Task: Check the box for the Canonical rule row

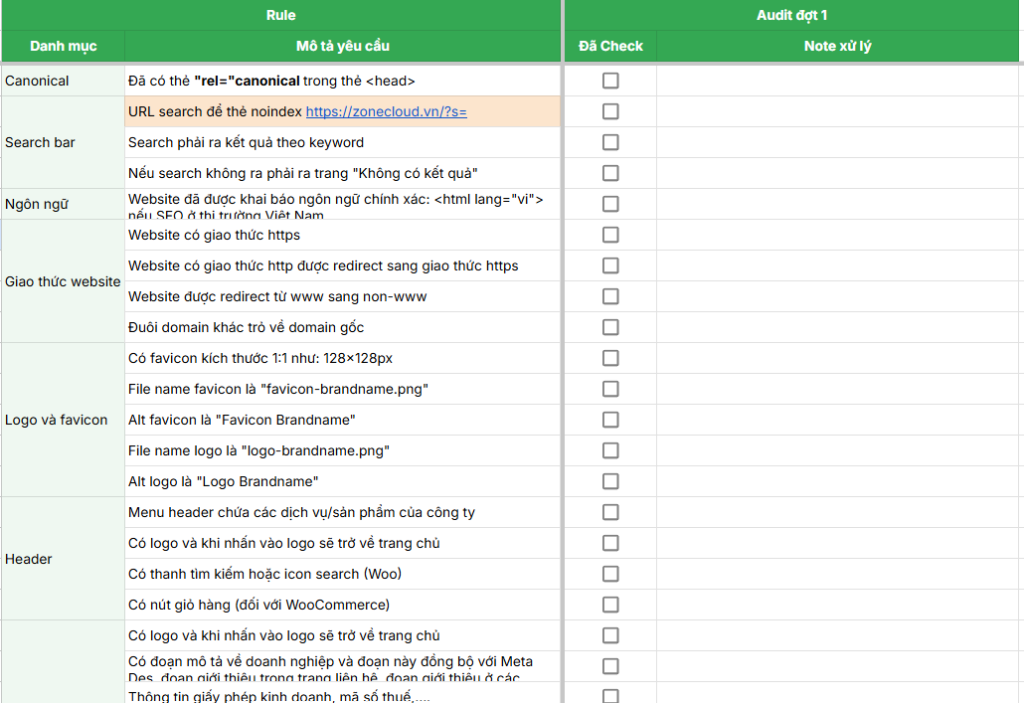Action: pos(610,81)
